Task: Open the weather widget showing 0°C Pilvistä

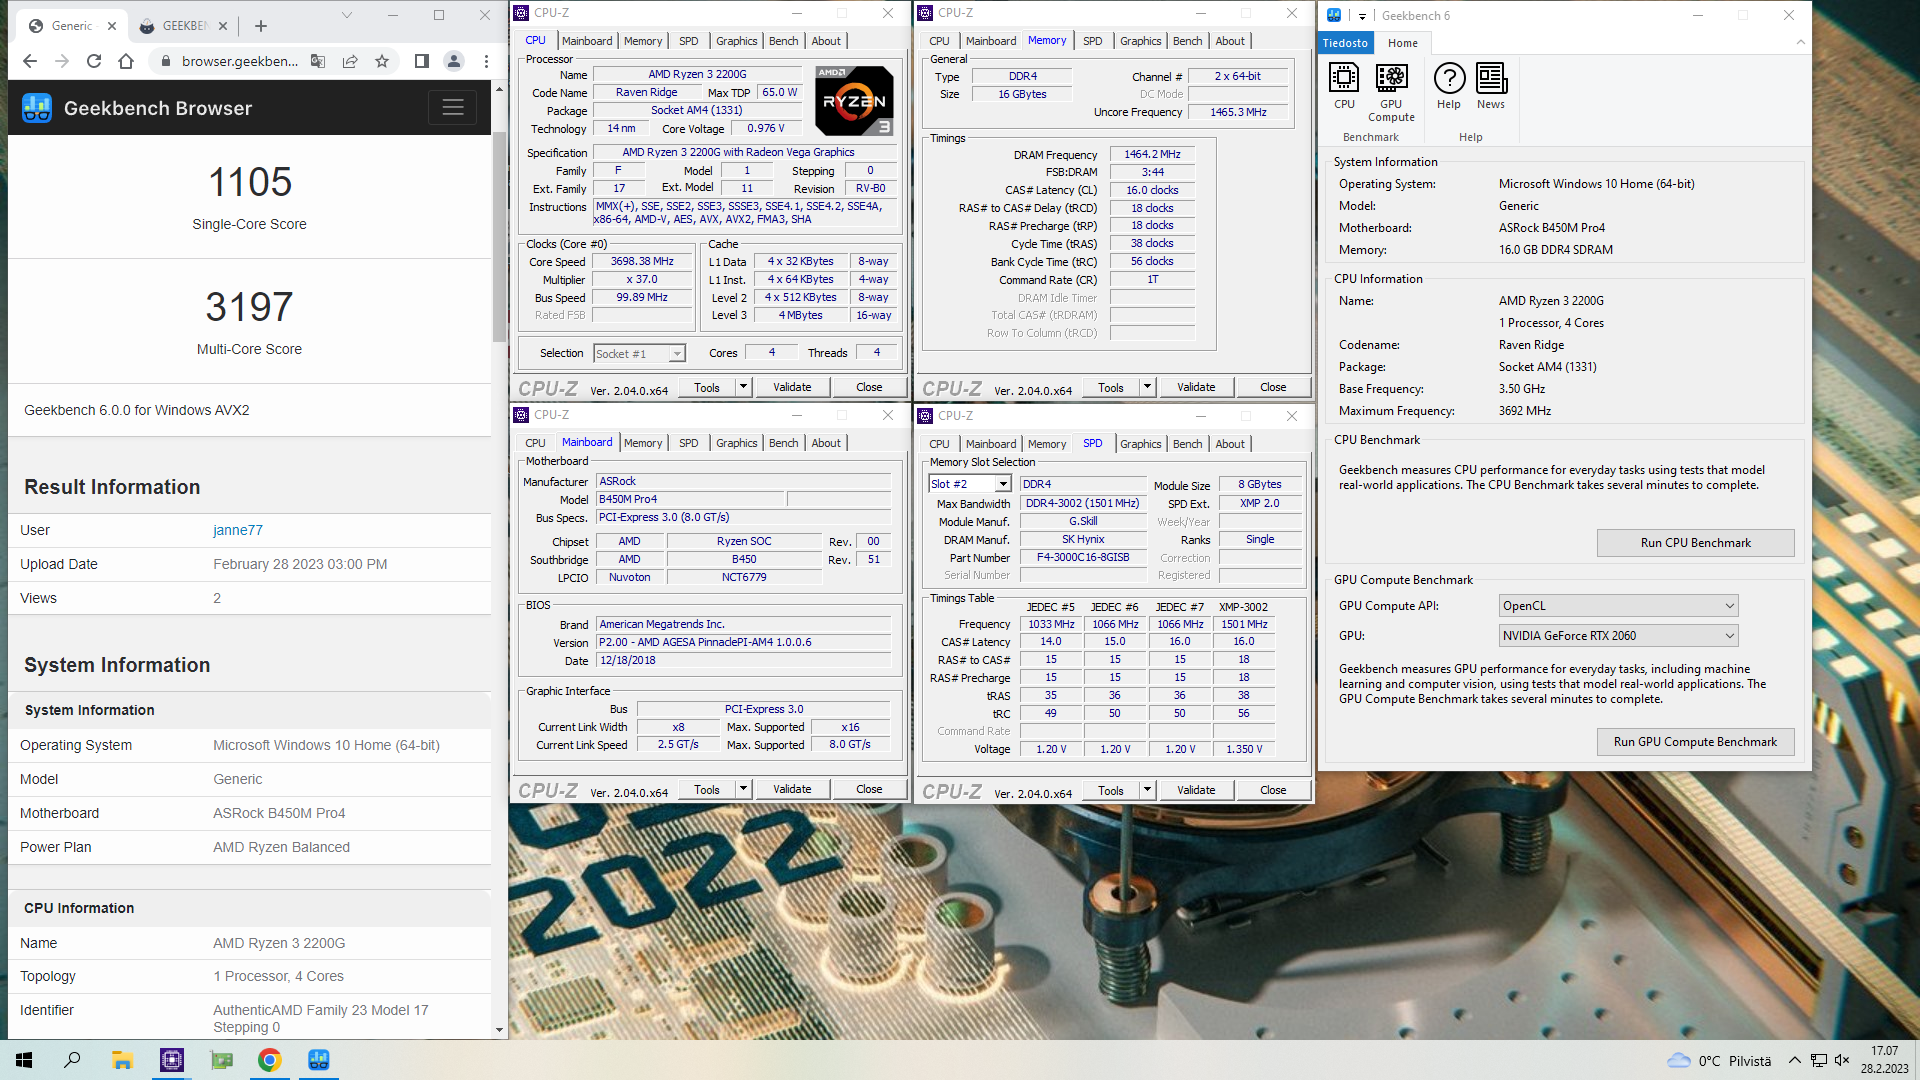Action: pyautogui.click(x=1719, y=1060)
